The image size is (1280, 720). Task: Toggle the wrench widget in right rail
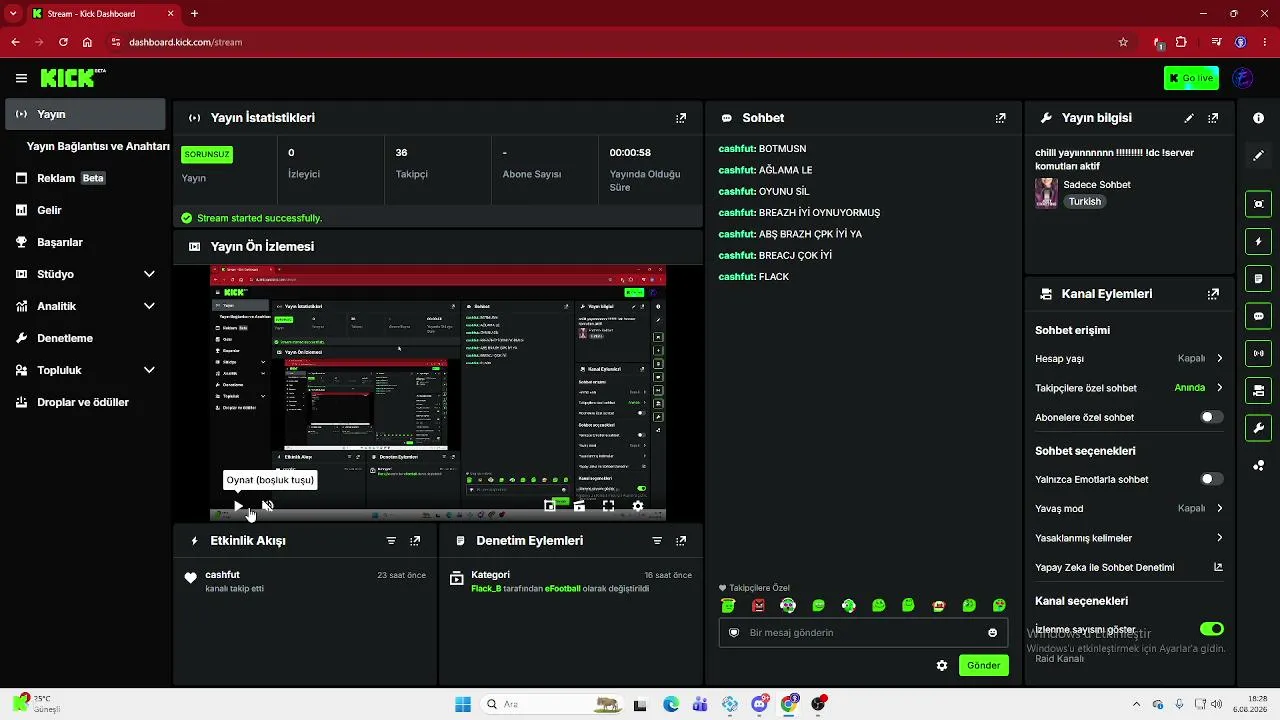[x=1259, y=428]
